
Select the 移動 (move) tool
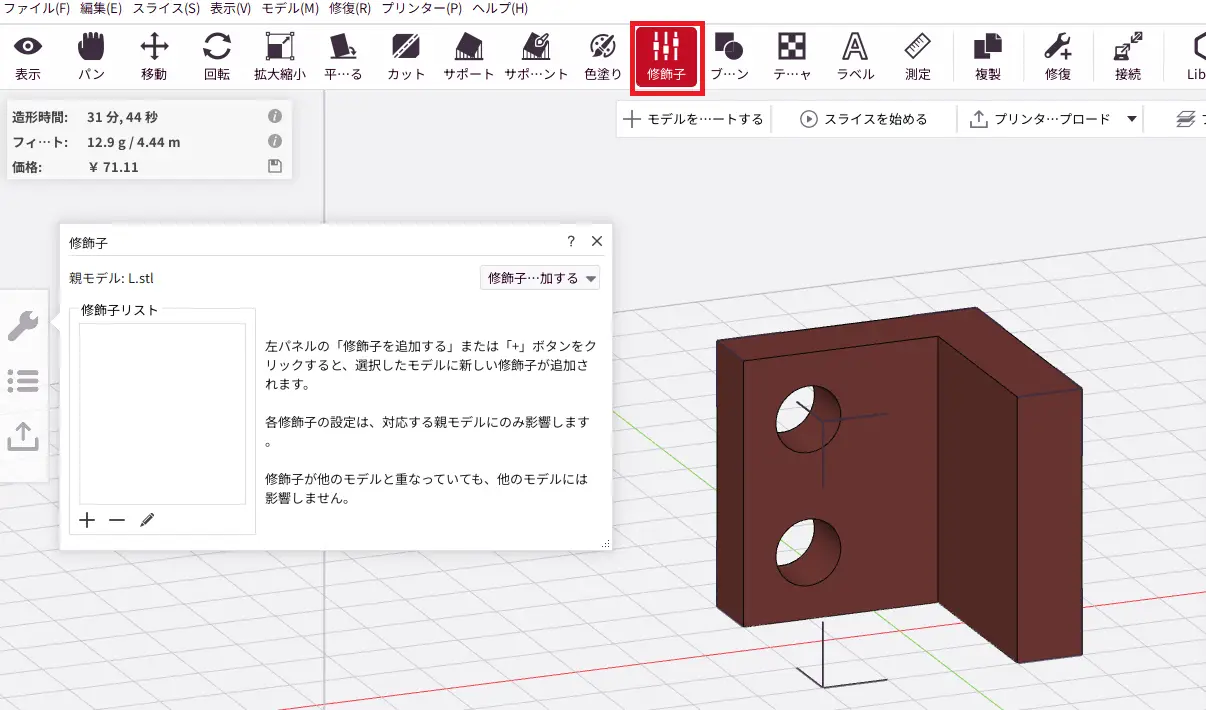point(154,55)
